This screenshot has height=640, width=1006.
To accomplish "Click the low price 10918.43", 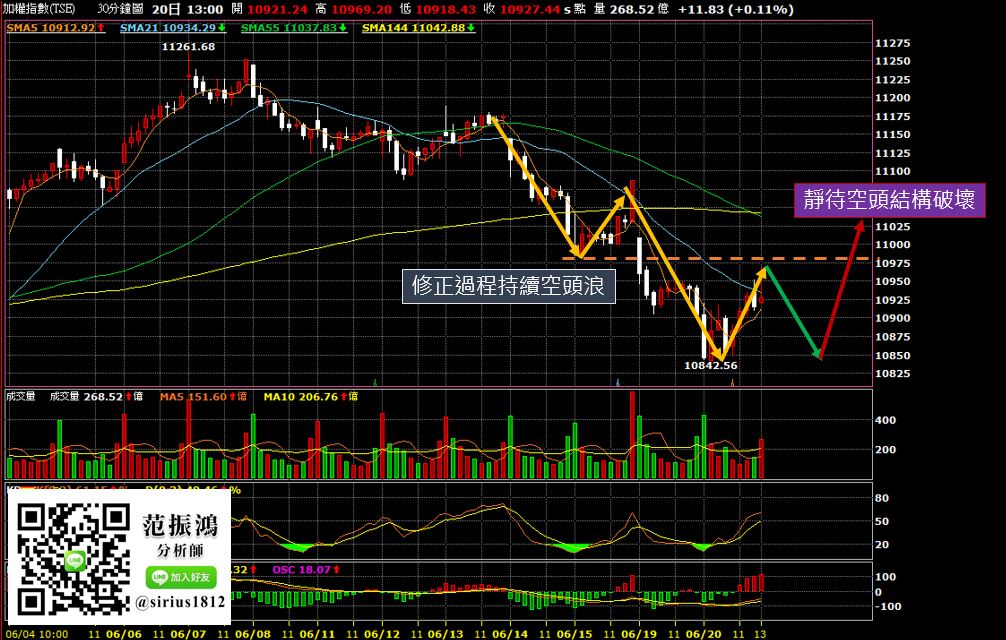I will [x=446, y=10].
